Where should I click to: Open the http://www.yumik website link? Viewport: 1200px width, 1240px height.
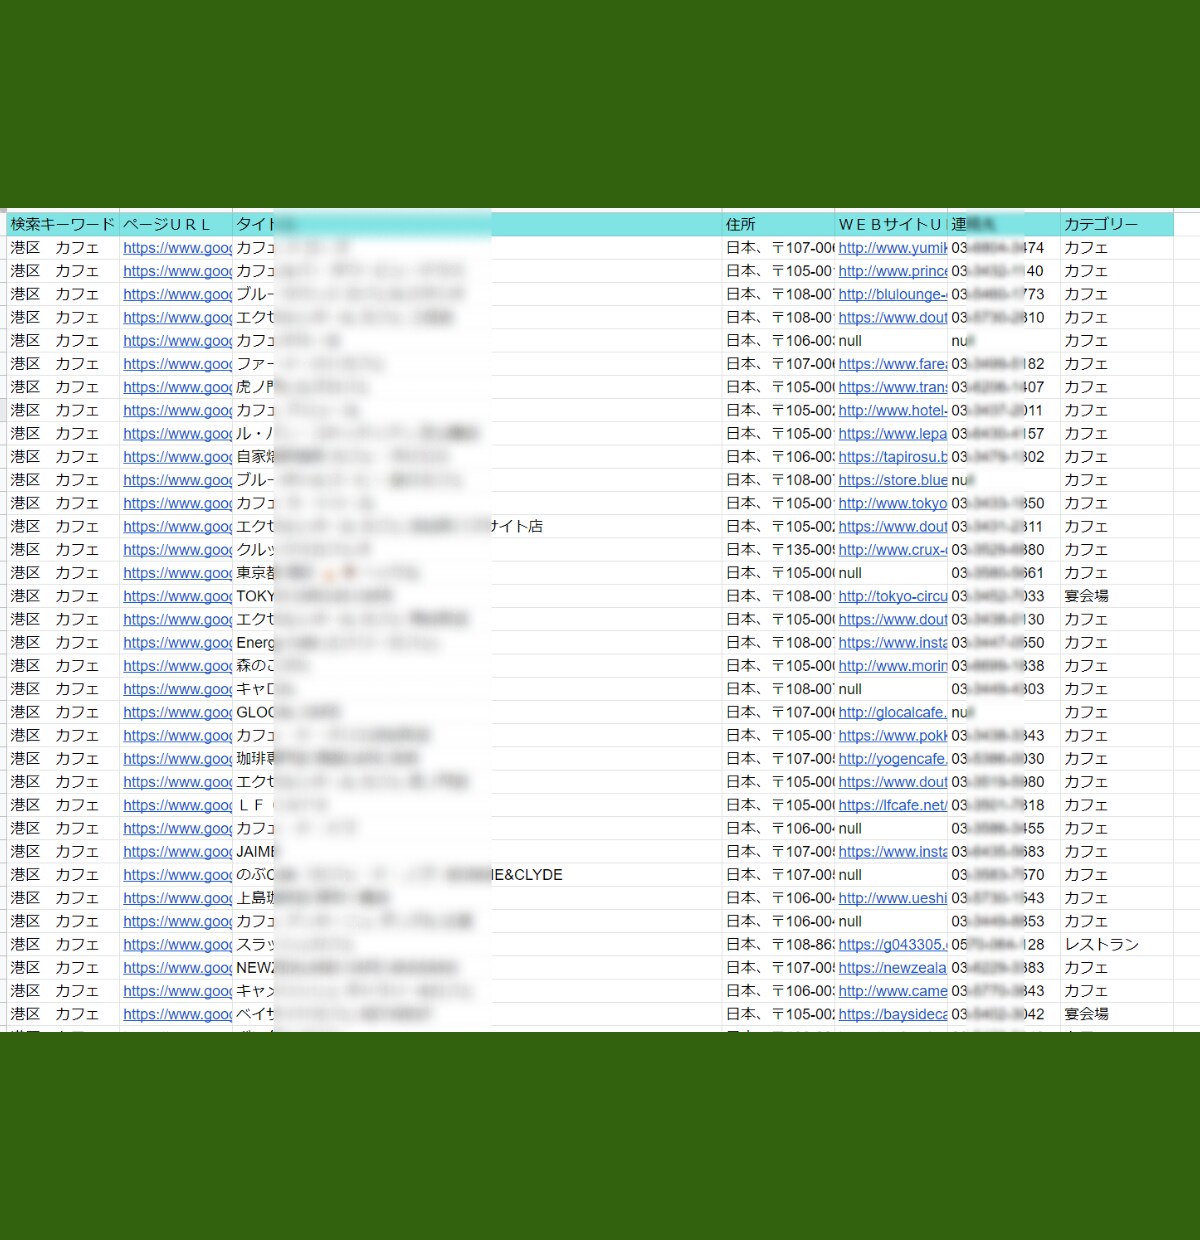[x=893, y=248]
